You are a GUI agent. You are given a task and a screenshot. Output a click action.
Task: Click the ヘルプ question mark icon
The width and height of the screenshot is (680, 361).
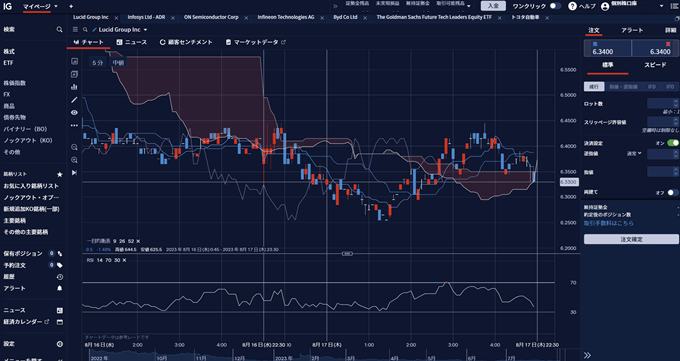(572, 6)
